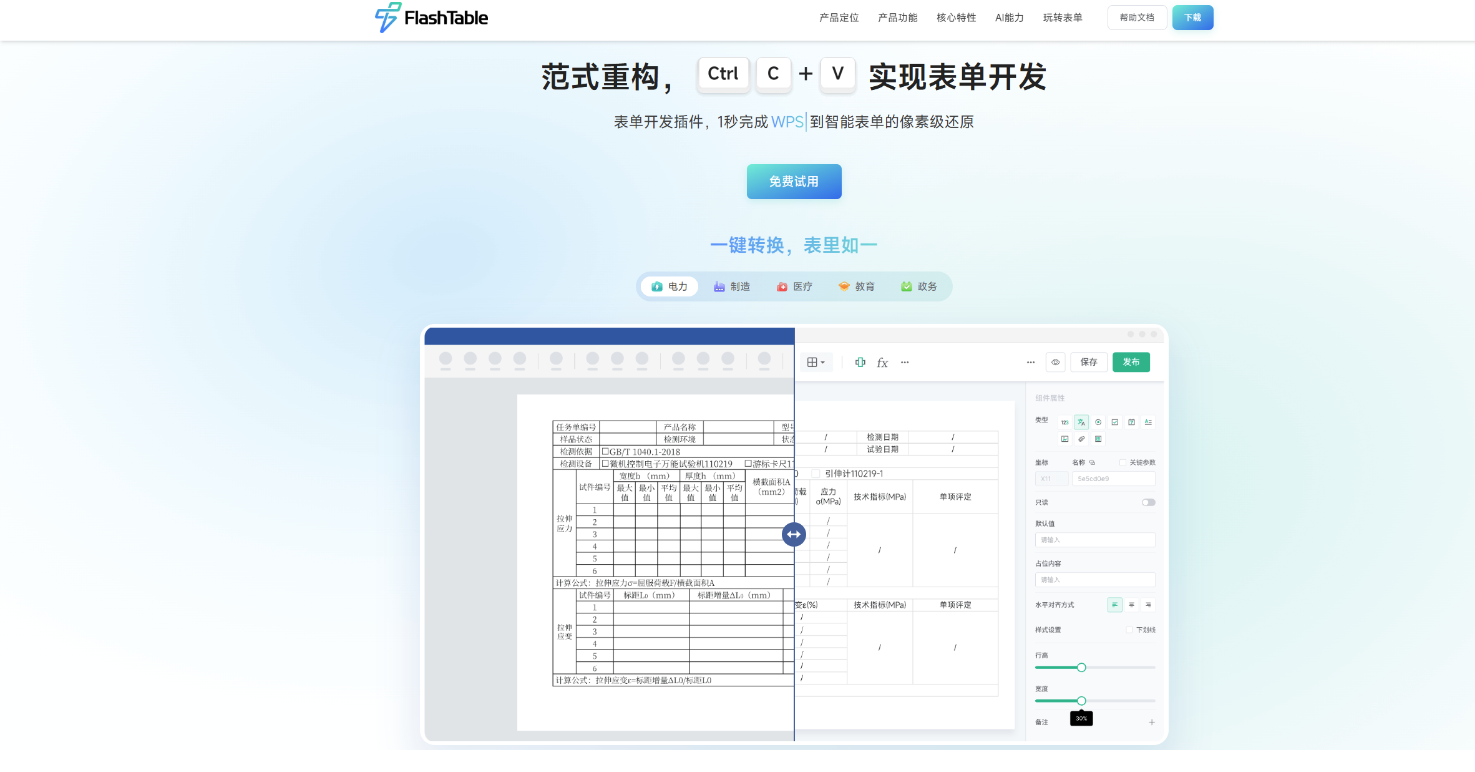Click the green component icon beside fx
This screenshot has width=1475, height=772.
pyautogui.click(x=860, y=362)
